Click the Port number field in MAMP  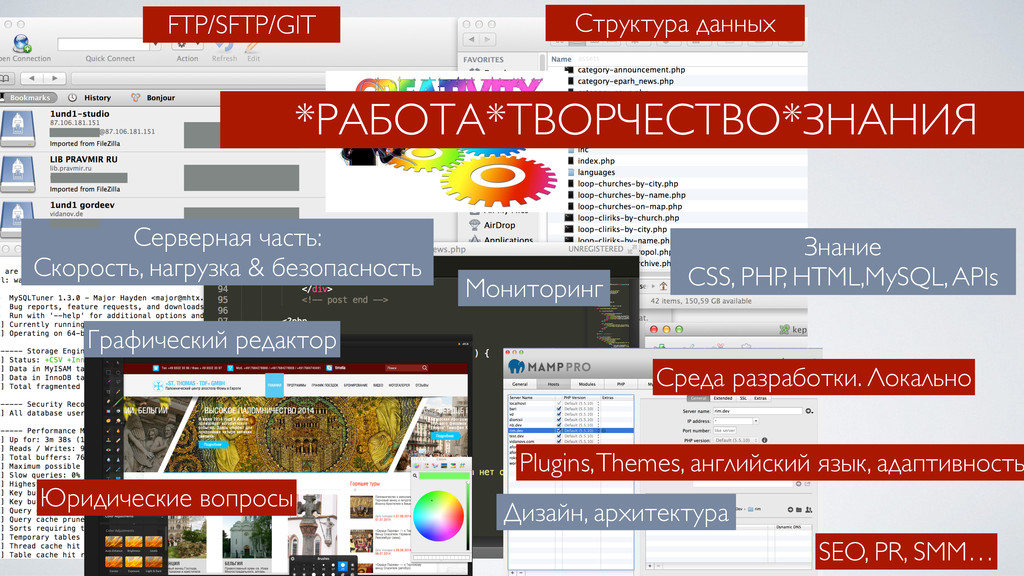pos(725,431)
